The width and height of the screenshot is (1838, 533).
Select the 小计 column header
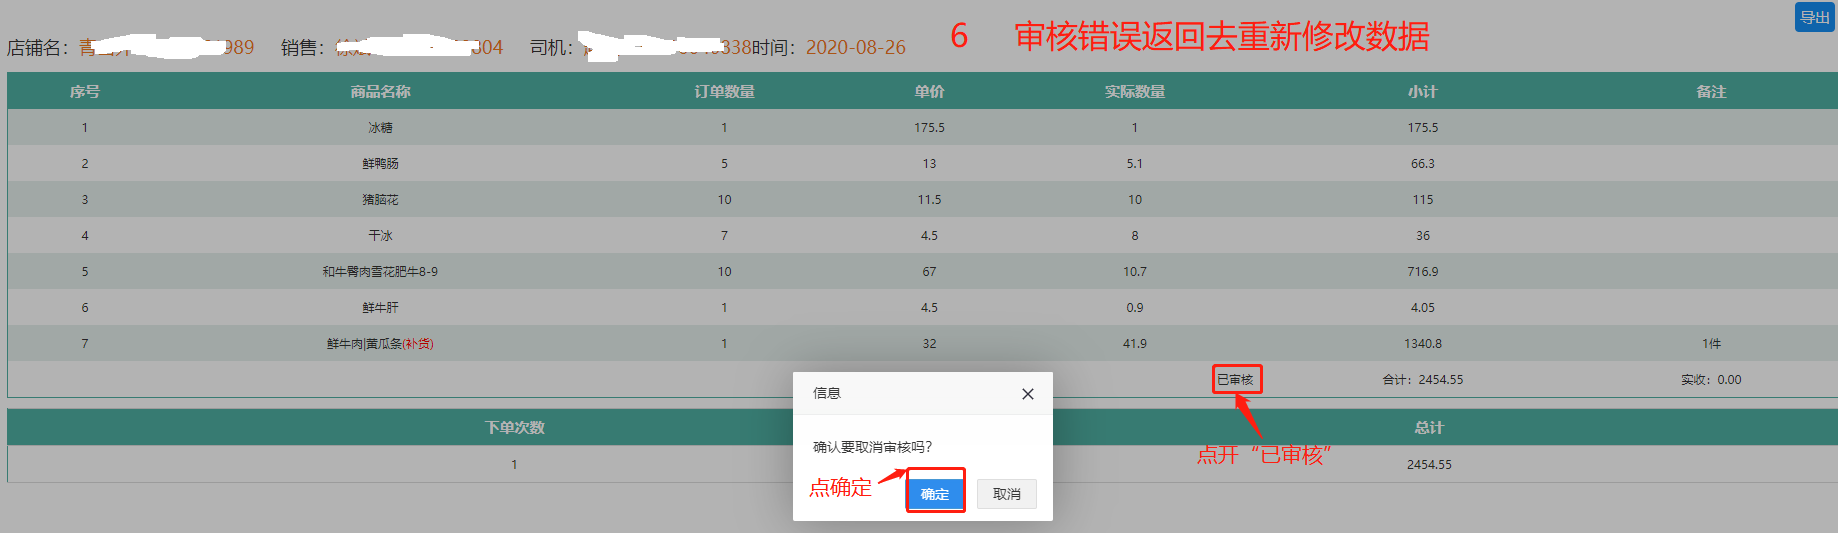tap(1422, 92)
